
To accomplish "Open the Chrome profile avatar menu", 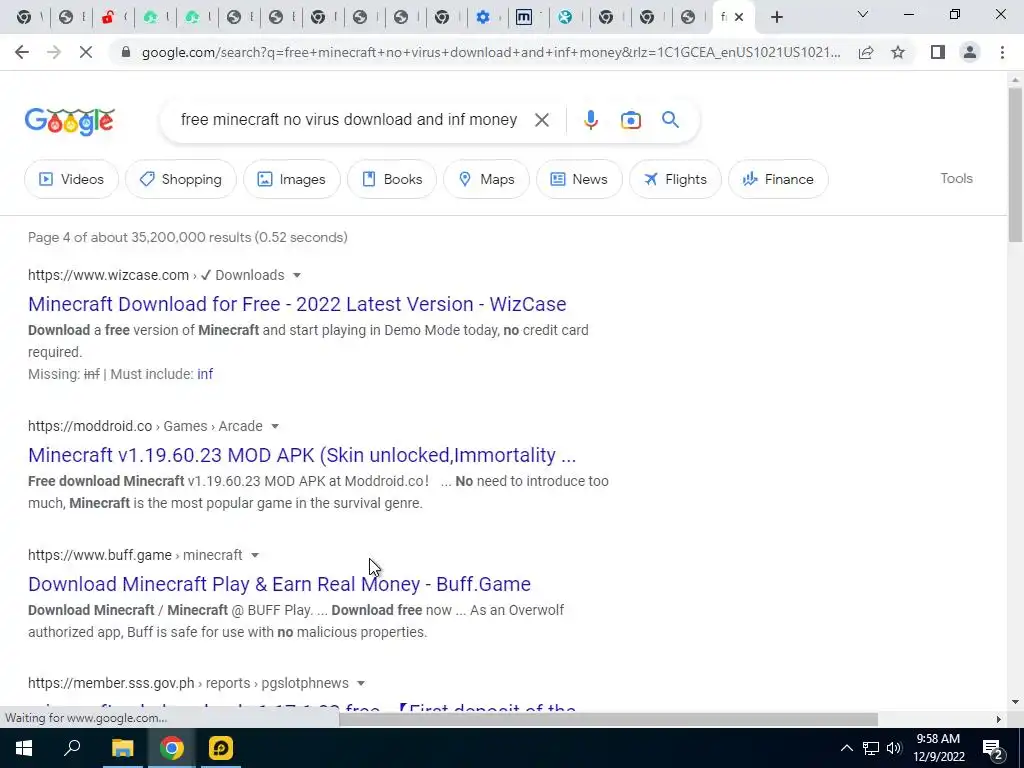I will [x=970, y=52].
